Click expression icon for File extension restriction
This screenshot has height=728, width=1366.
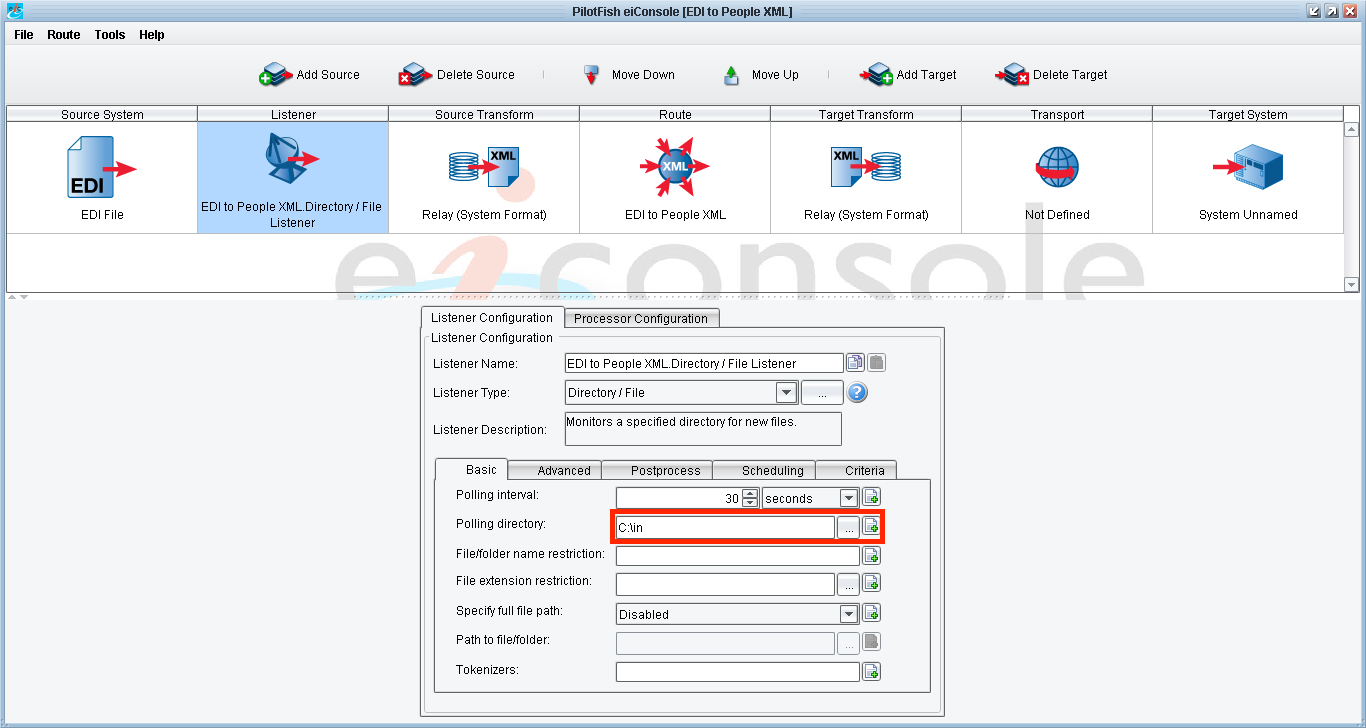point(871,583)
